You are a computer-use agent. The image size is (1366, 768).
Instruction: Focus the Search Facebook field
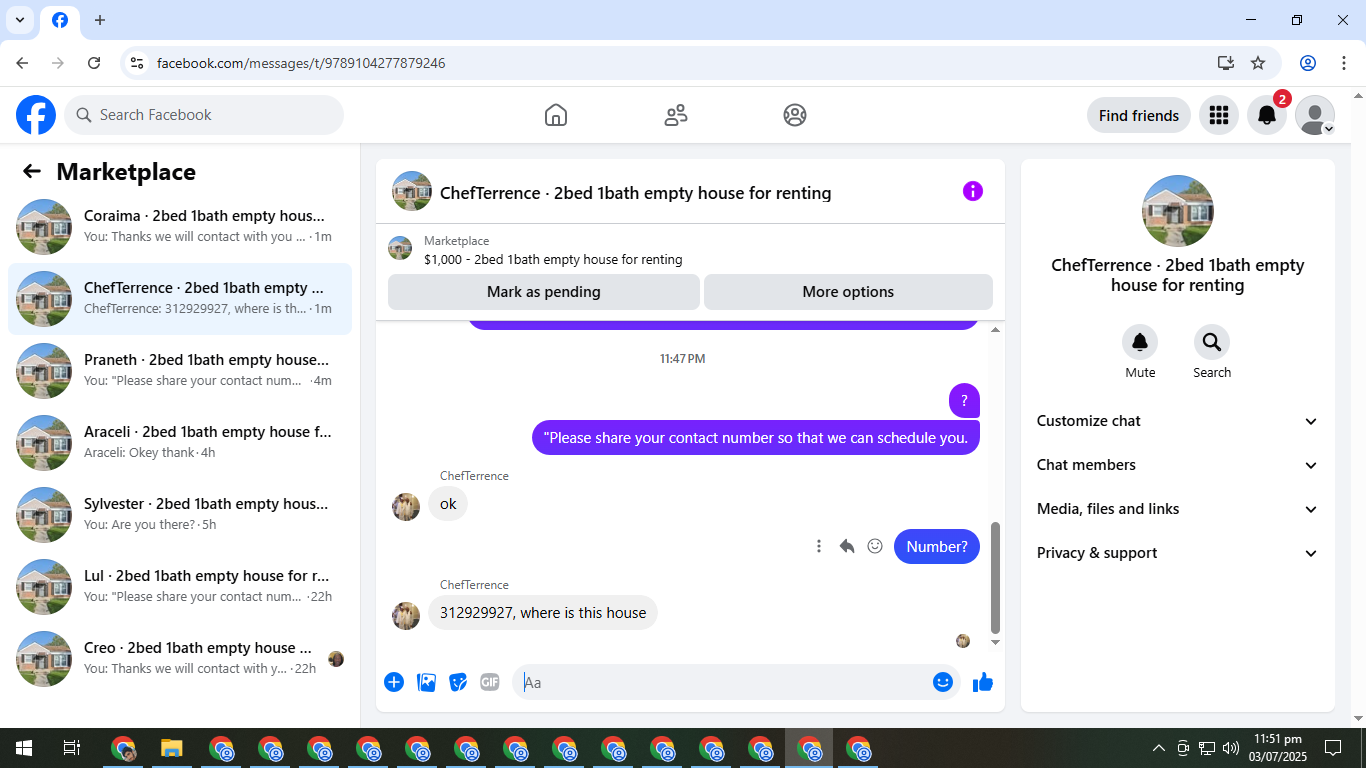click(204, 115)
